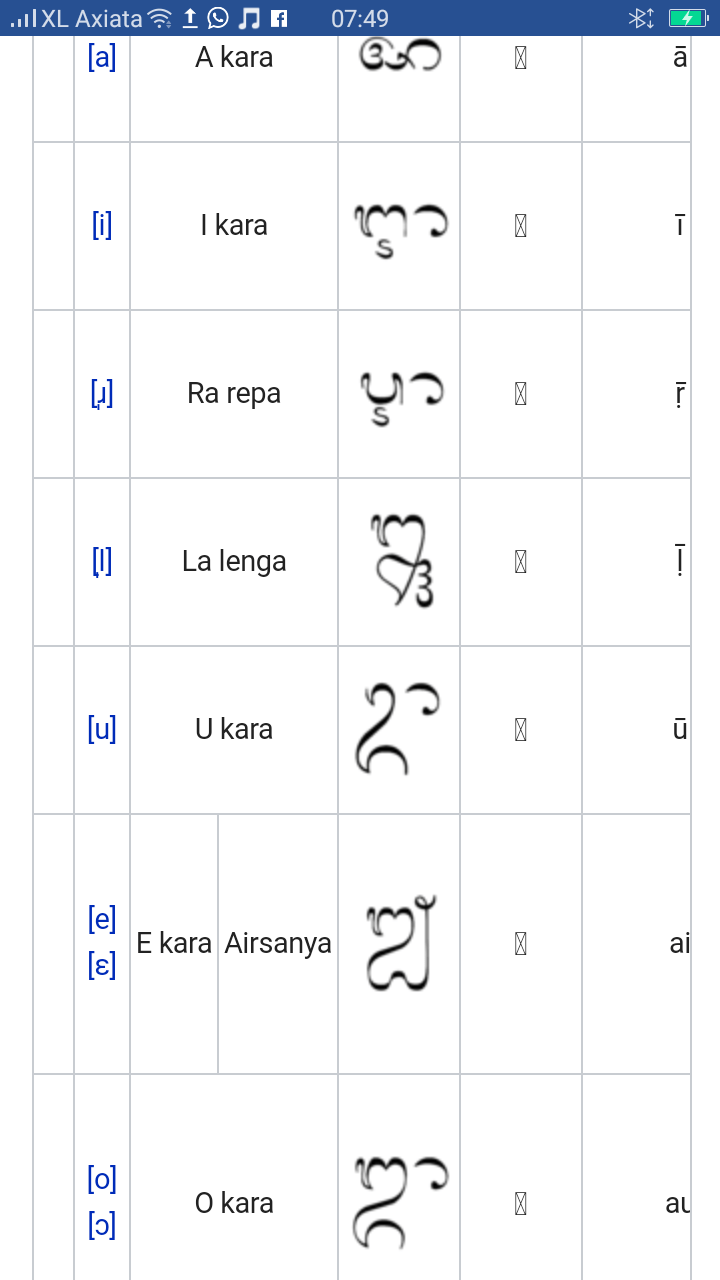Screen dimensions: 720x1280
Task: Open the [i] IPA link
Action: (x=102, y=226)
